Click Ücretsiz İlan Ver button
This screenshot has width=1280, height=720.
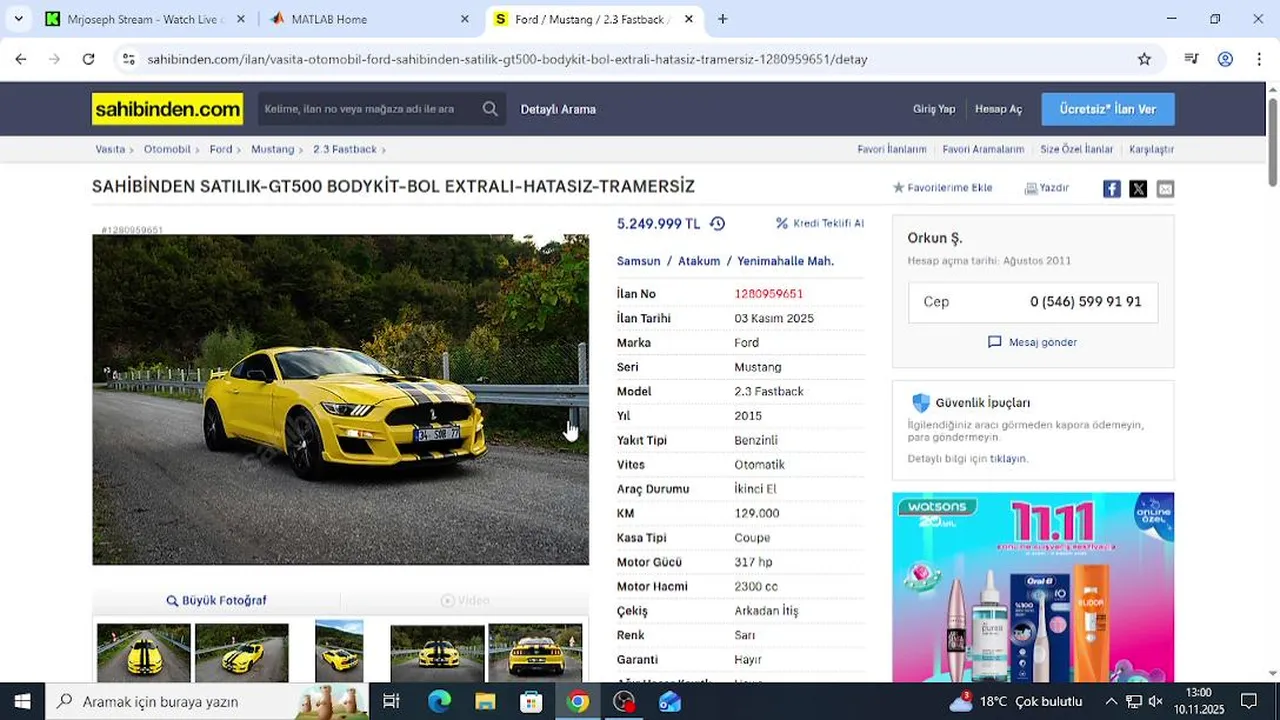pos(1108,109)
